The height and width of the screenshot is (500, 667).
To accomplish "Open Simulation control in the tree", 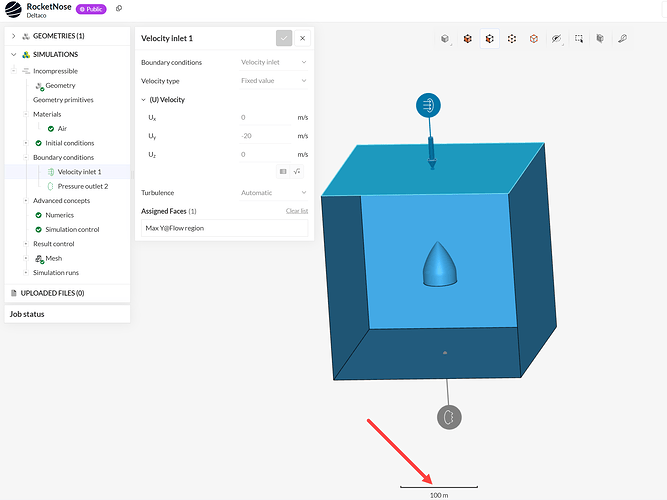I will tap(72, 229).
